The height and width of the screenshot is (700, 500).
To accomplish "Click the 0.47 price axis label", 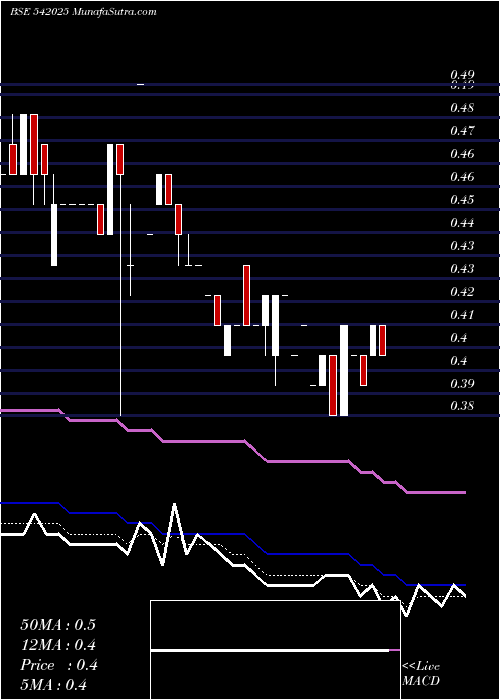I will pos(462,131).
